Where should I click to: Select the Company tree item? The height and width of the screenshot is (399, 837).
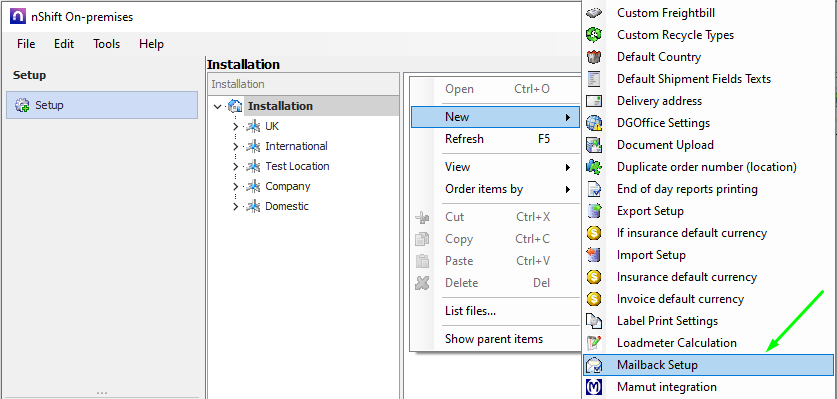click(x=288, y=186)
